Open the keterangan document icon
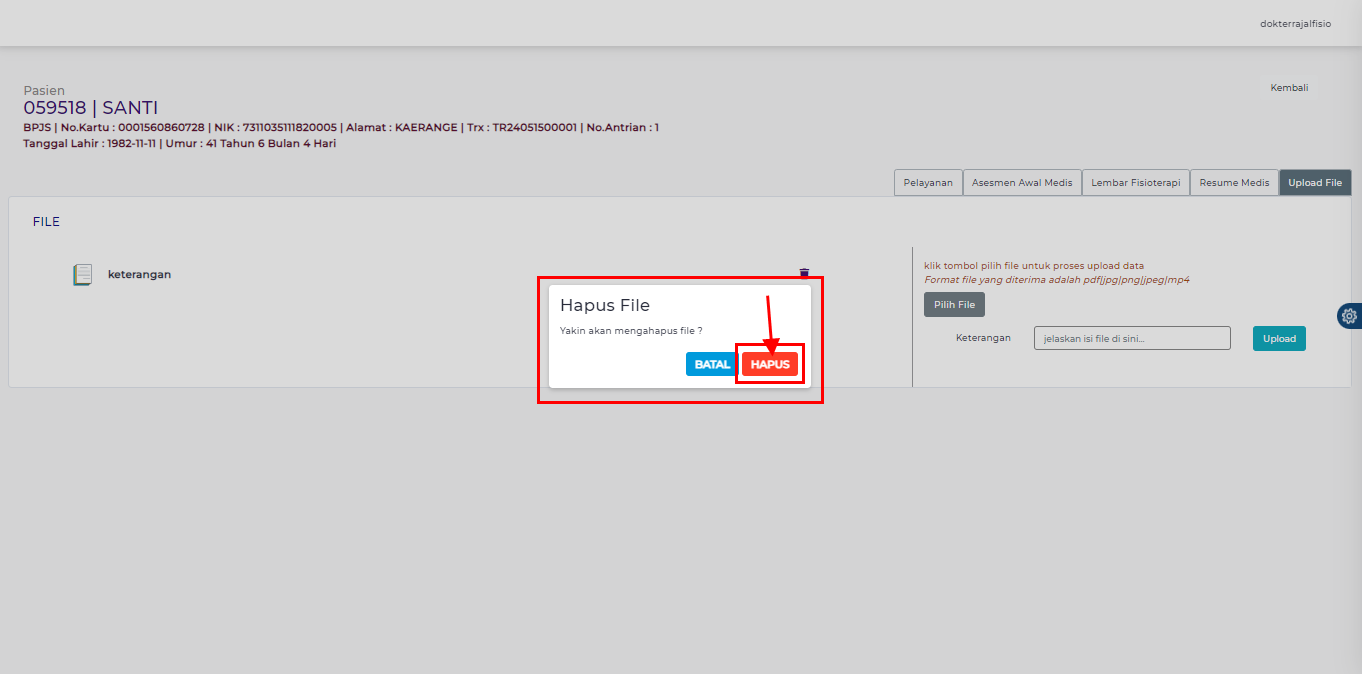Viewport: 1362px width, 674px height. click(82, 275)
